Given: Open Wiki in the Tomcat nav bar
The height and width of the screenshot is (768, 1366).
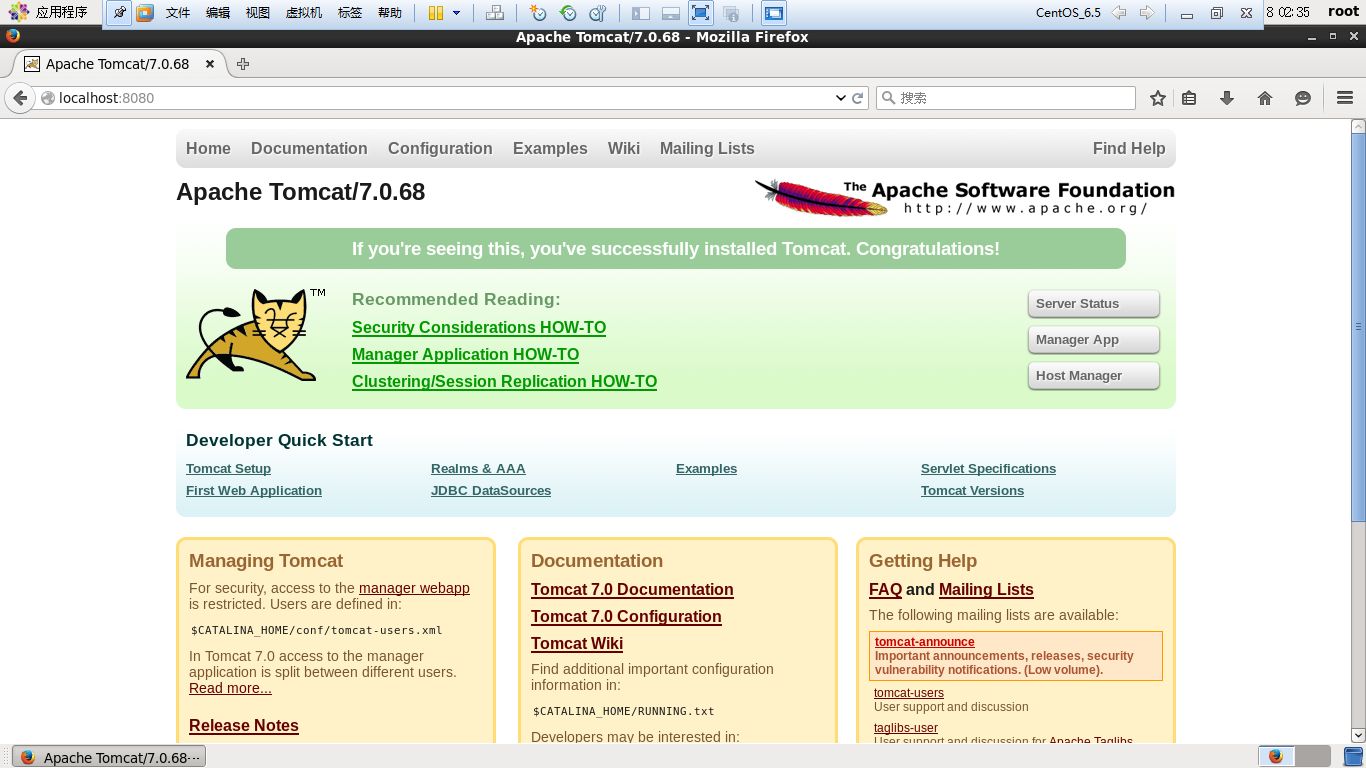Looking at the screenshot, I should (624, 148).
